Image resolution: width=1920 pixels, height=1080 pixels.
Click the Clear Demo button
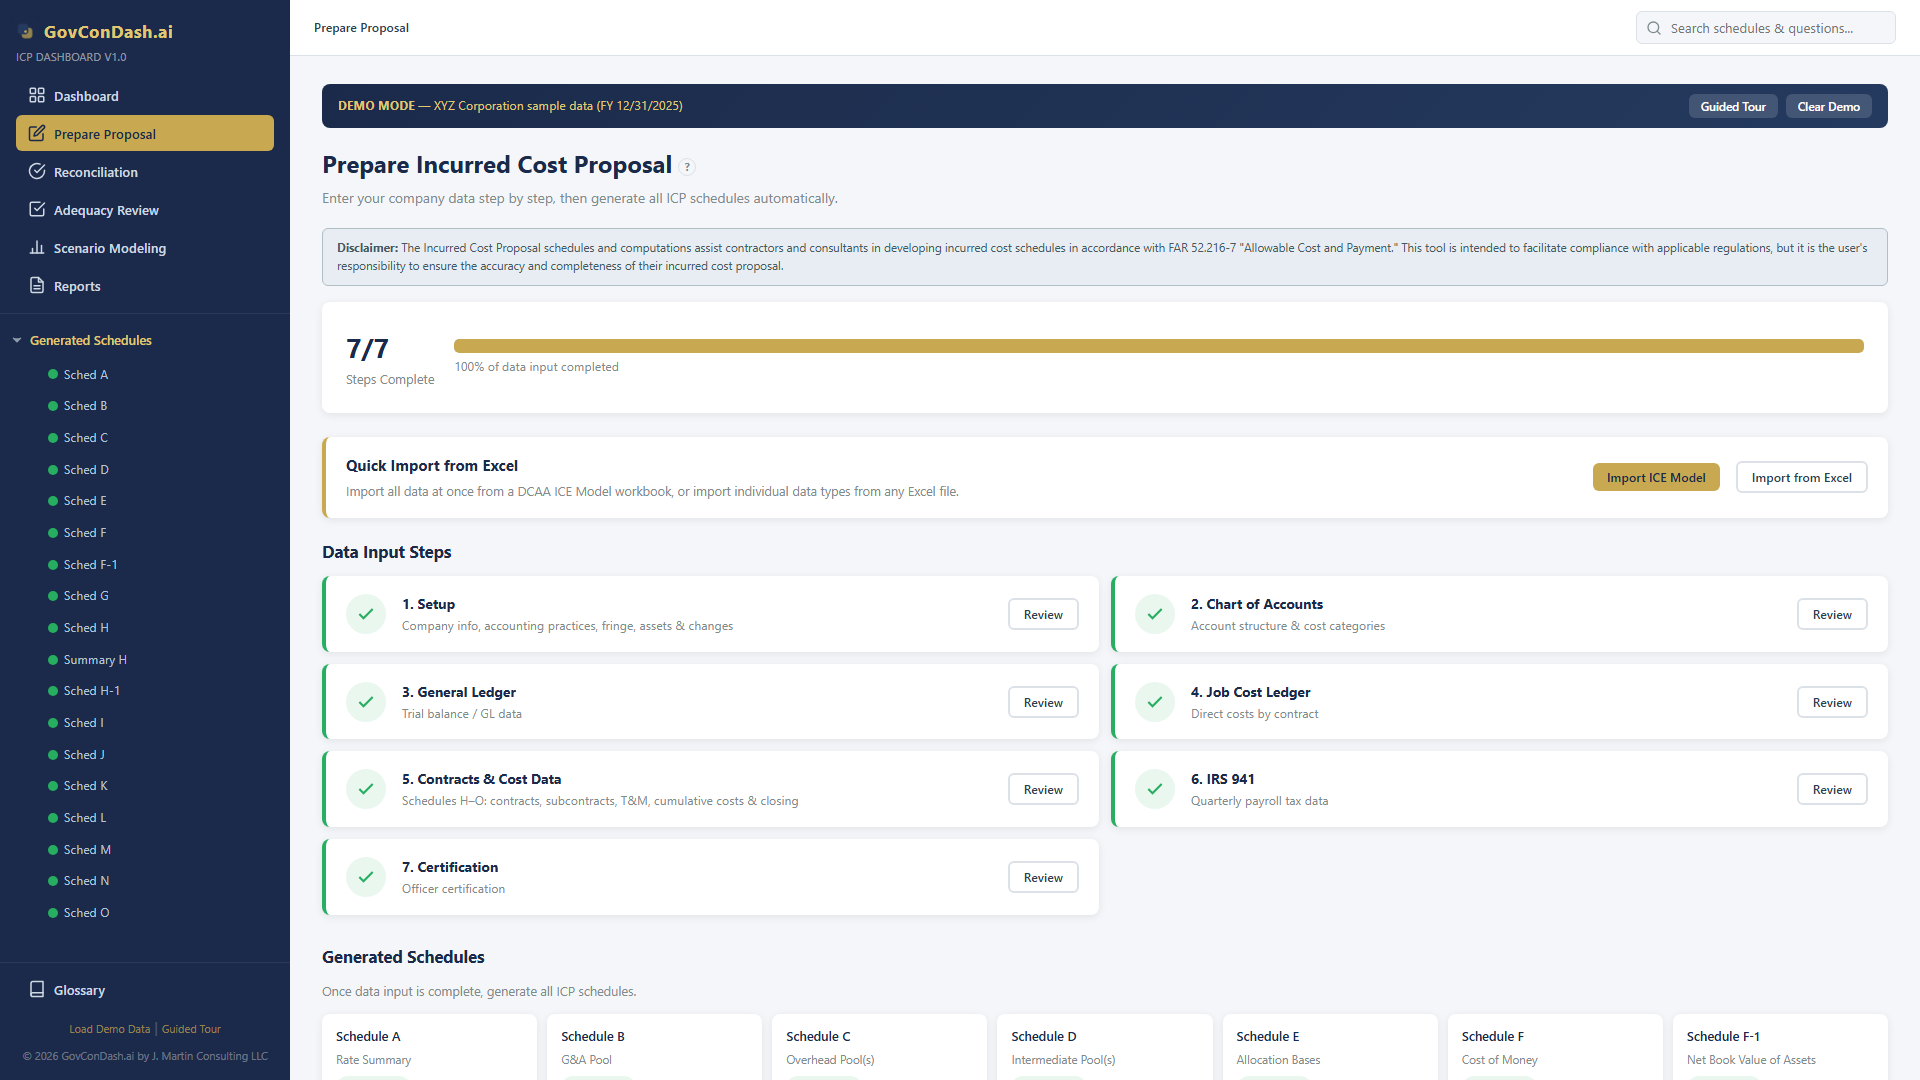[x=1828, y=106]
